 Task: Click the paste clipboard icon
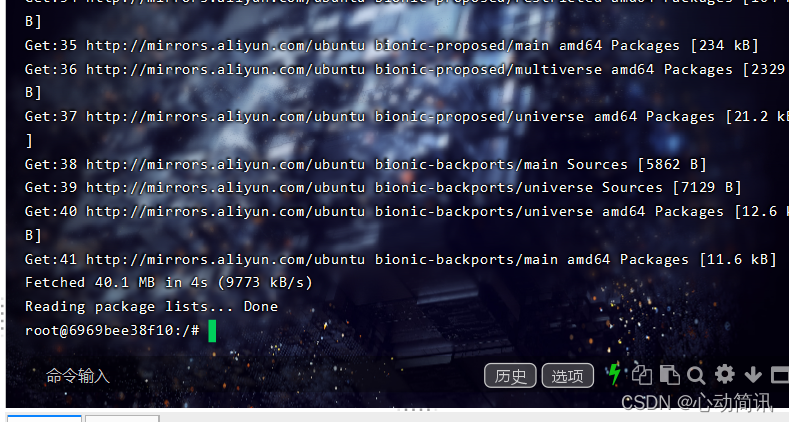click(x=670, y=375)
